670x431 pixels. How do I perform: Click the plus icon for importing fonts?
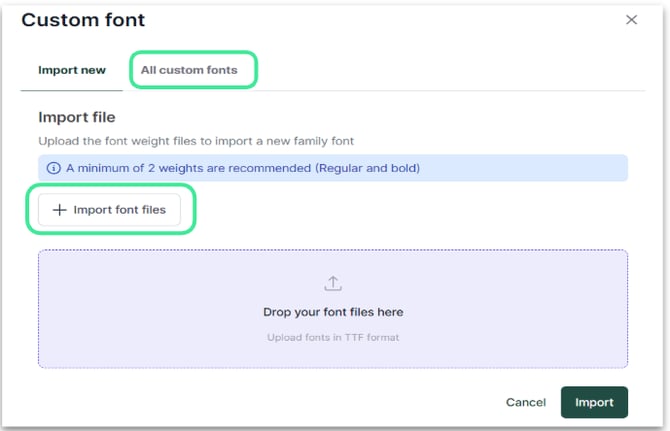(x=59, y=210)
